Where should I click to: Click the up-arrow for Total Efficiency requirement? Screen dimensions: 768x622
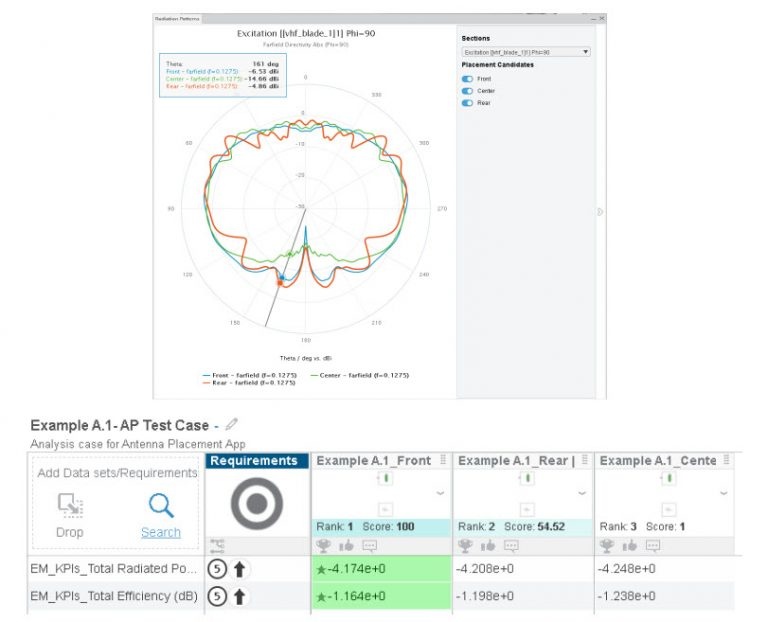[x=239, y=596]
